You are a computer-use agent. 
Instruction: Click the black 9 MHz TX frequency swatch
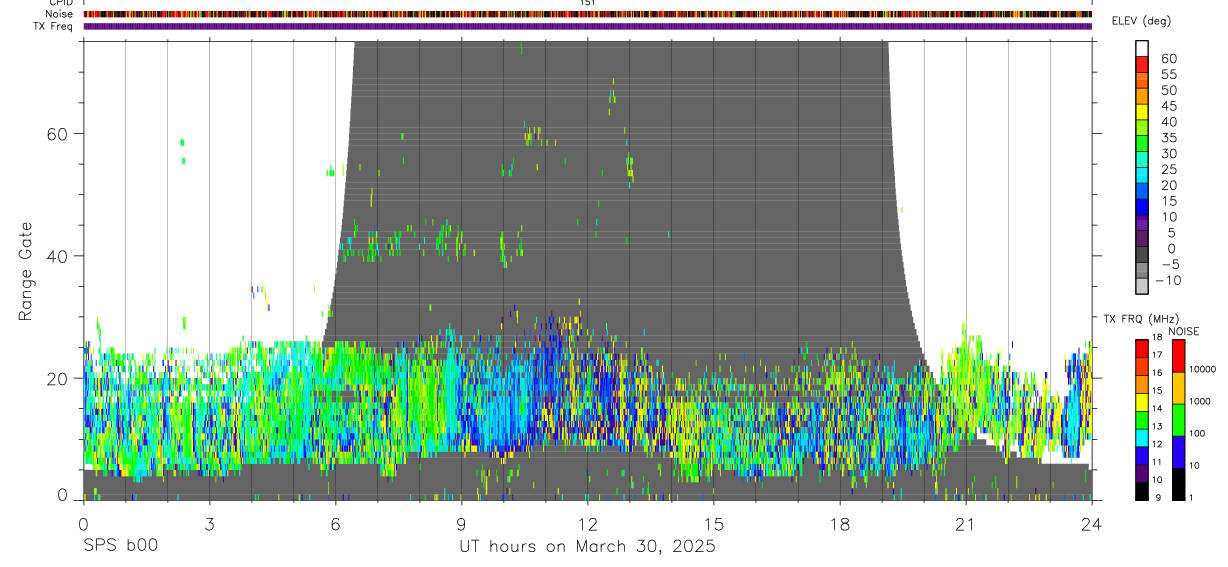click(x=1142, y=491)
